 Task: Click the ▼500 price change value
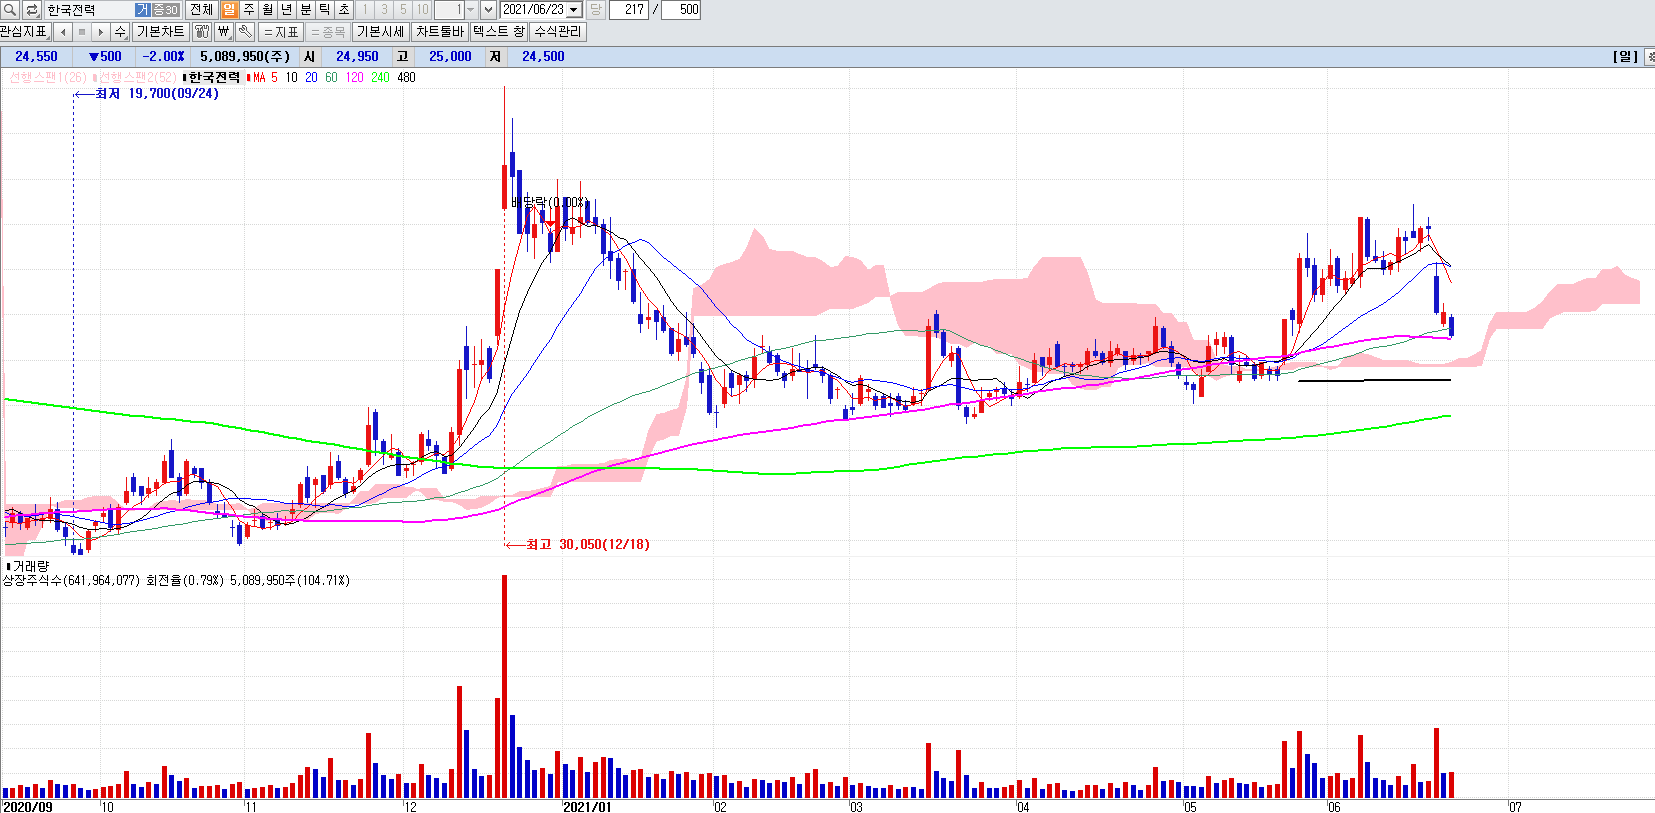coord(105,57)
